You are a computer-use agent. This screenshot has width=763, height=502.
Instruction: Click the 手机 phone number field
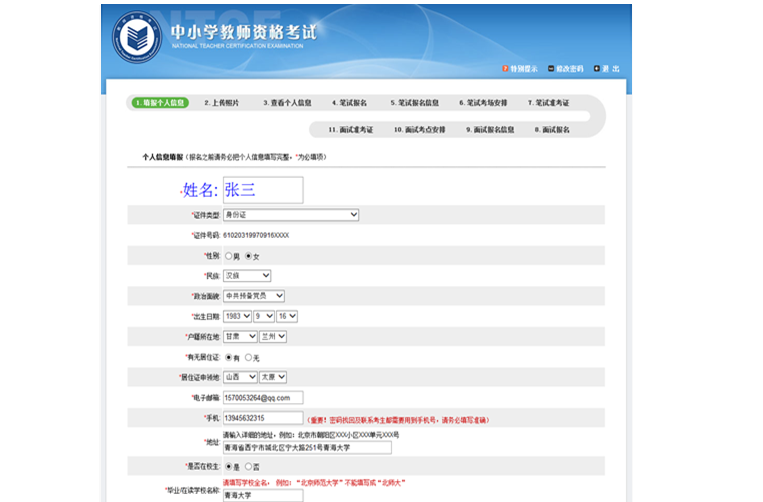coord(262,418)
